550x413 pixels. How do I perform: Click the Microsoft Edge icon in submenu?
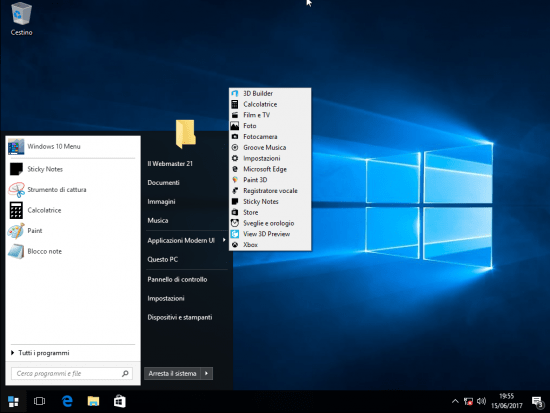235,169
